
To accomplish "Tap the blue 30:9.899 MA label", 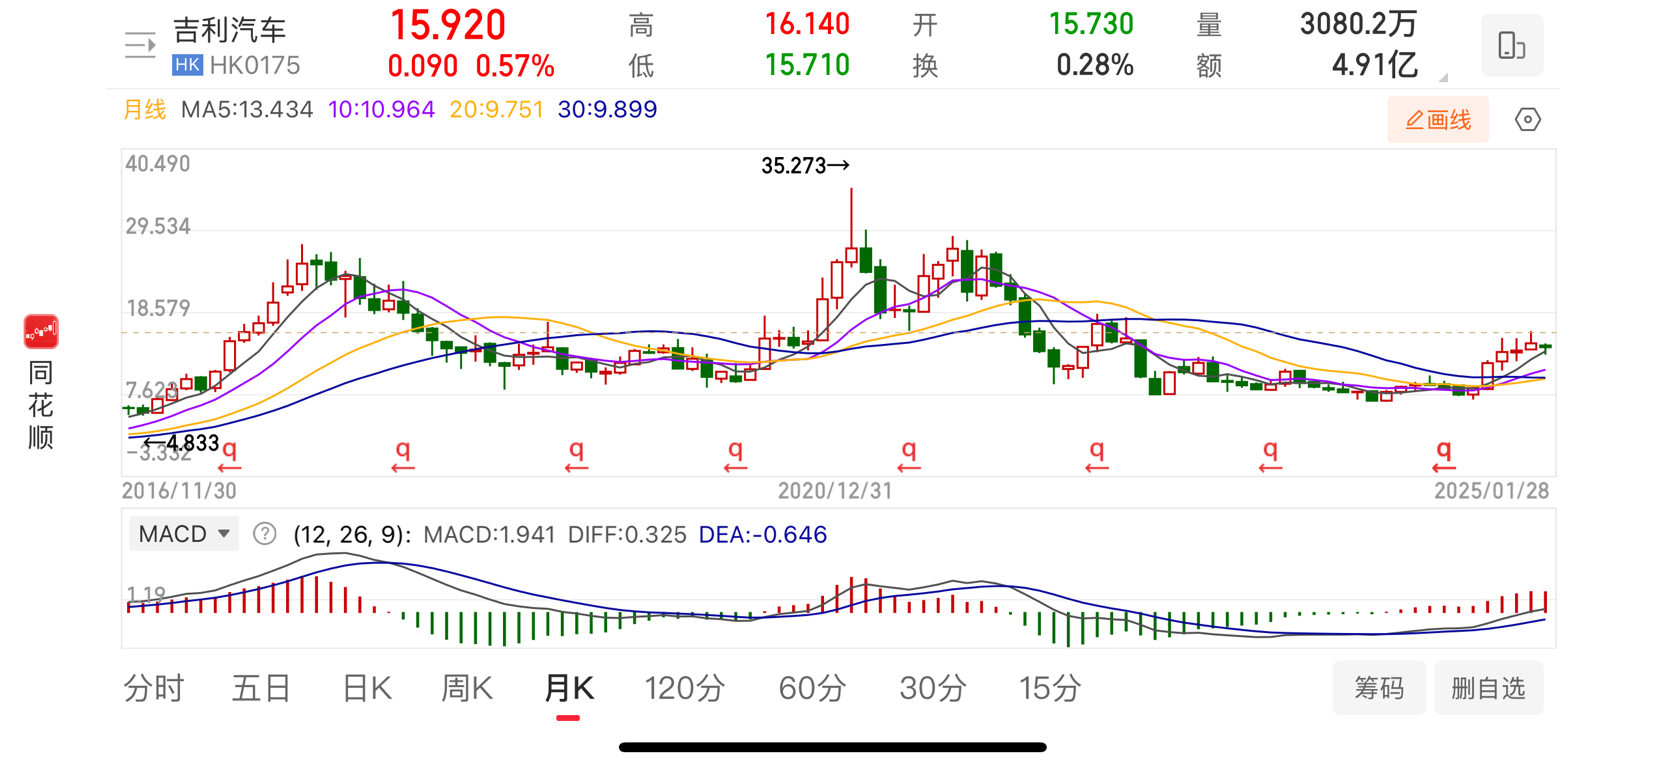I will [x=607, y=109].
